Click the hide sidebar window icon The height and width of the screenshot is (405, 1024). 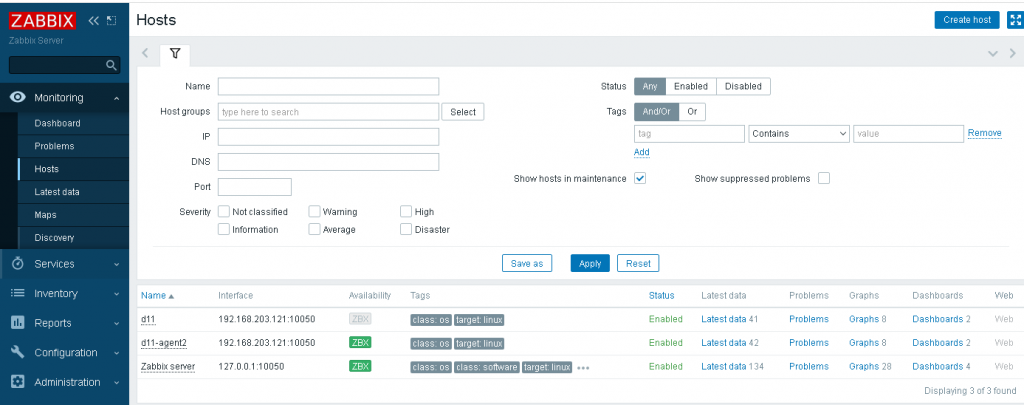tap(112, 21)
